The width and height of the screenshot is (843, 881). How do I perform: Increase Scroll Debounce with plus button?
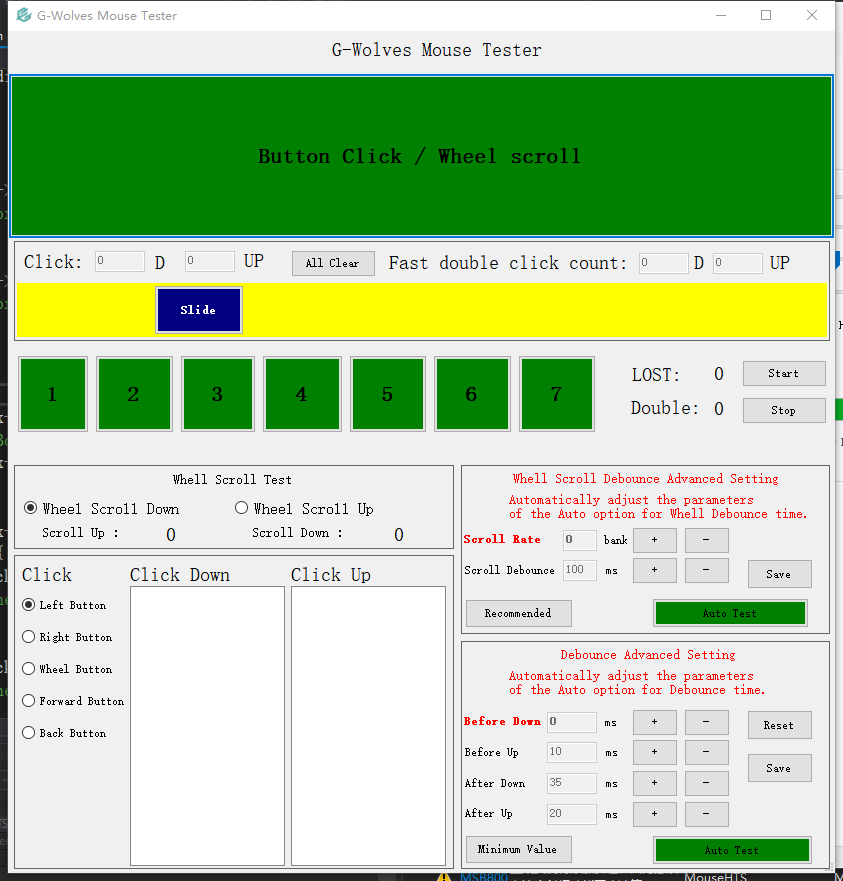pyautogui.click(x=655, y=570)
